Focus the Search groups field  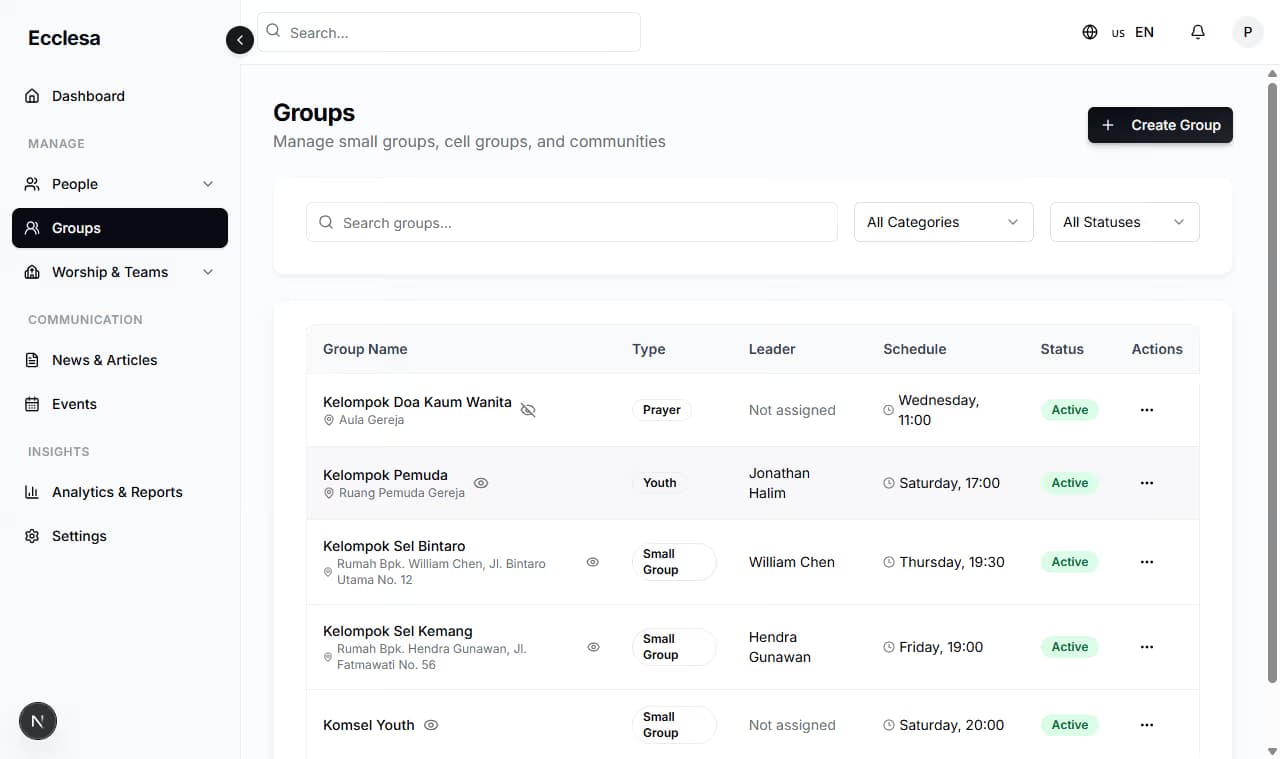(x=572, y=222)
